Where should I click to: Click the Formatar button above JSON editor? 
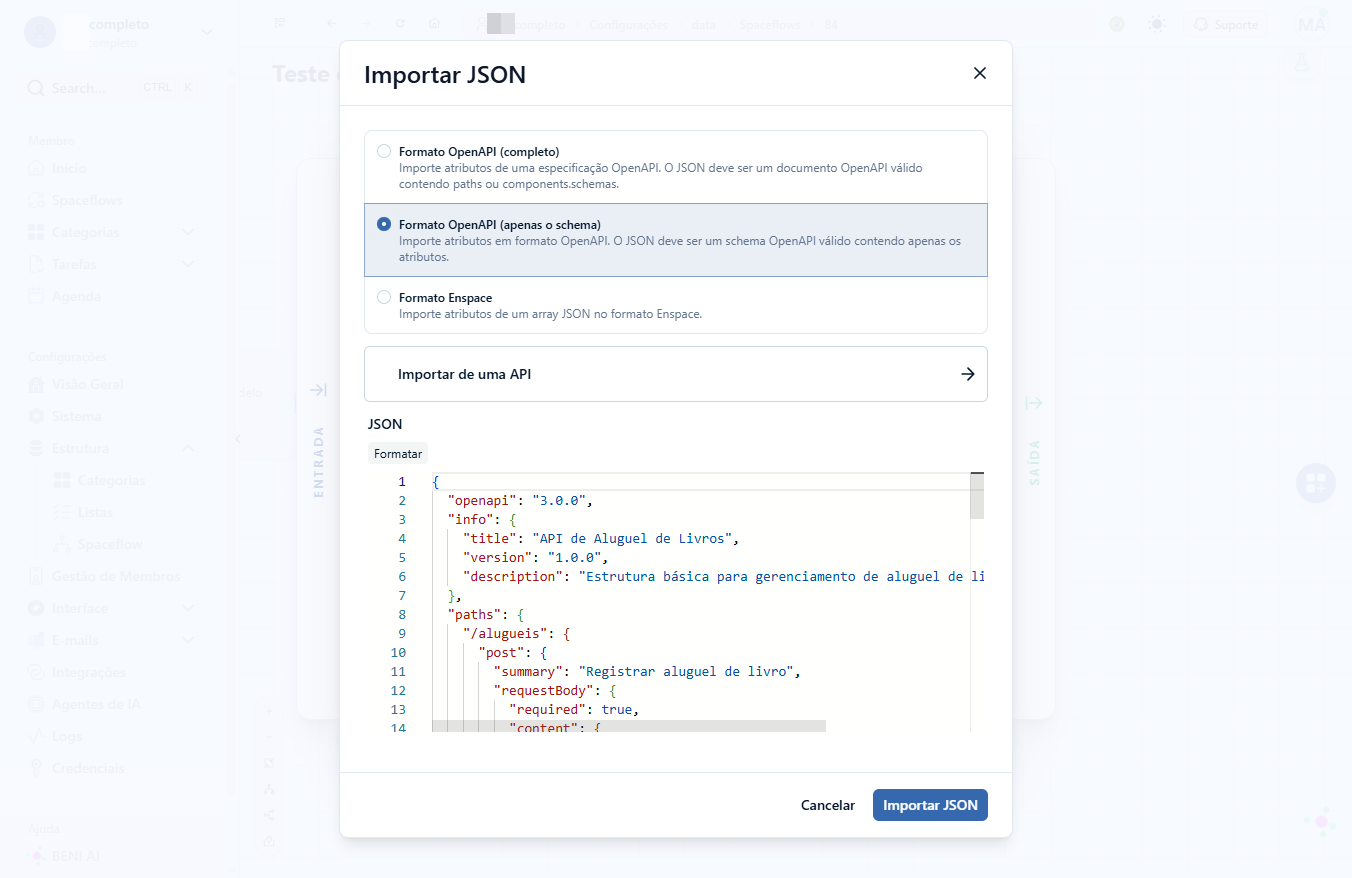pos(398,453)
